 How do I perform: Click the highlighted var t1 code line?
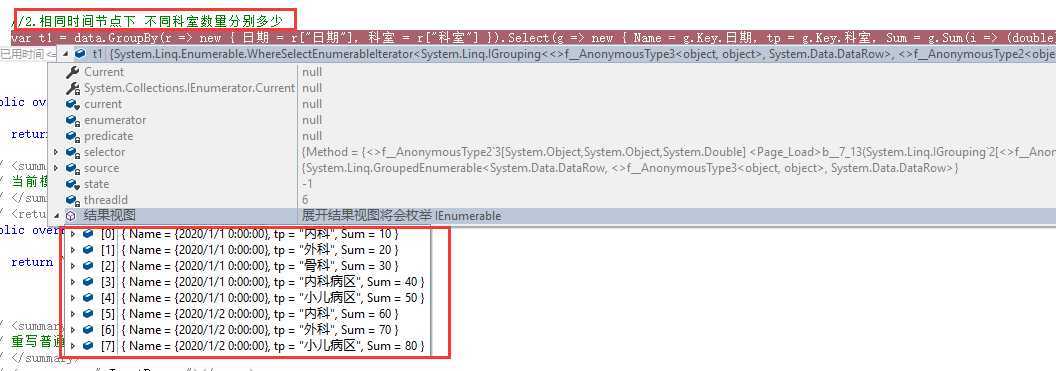coord(532,38)
